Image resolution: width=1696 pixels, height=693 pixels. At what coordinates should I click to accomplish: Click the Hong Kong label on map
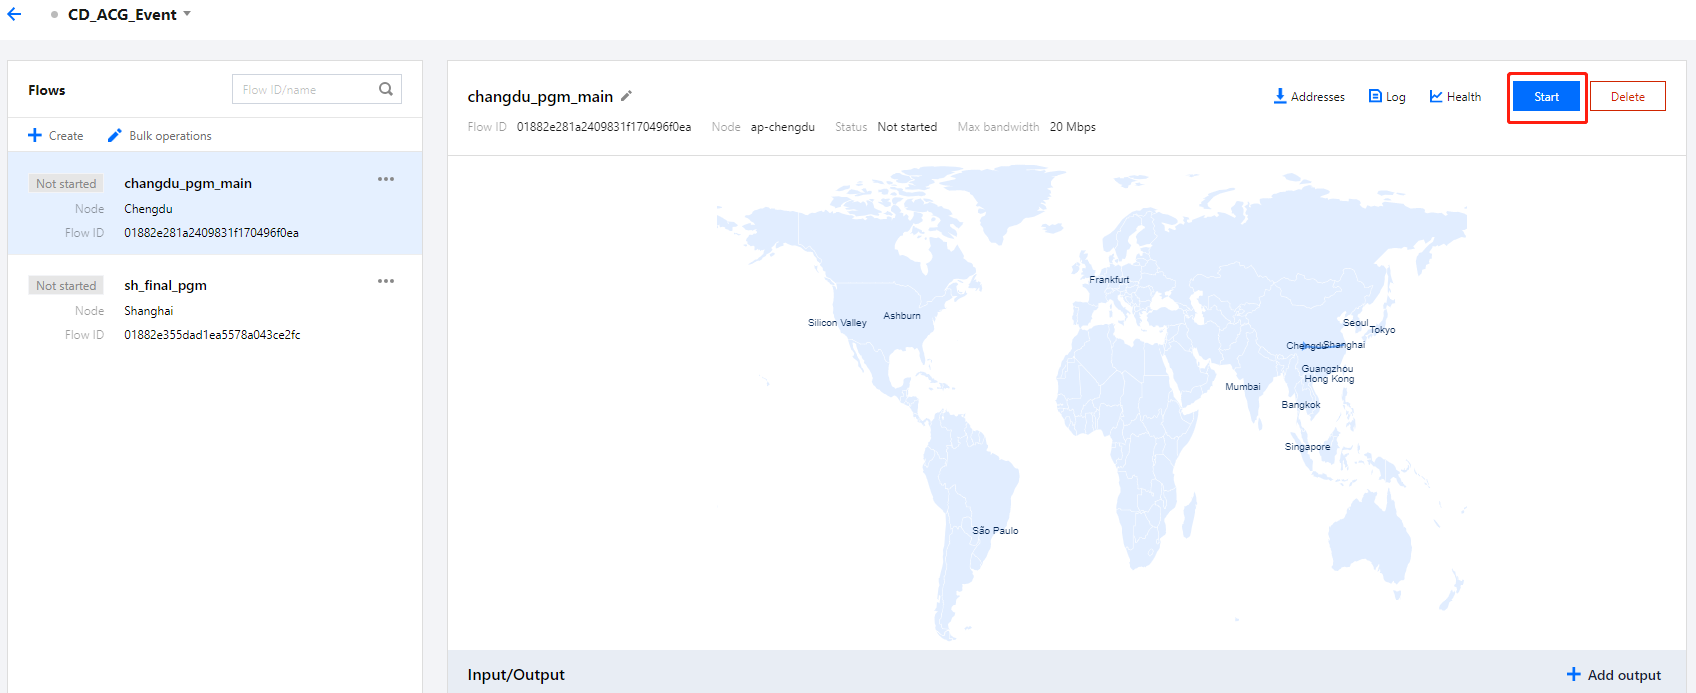(x=1329, y=379)
